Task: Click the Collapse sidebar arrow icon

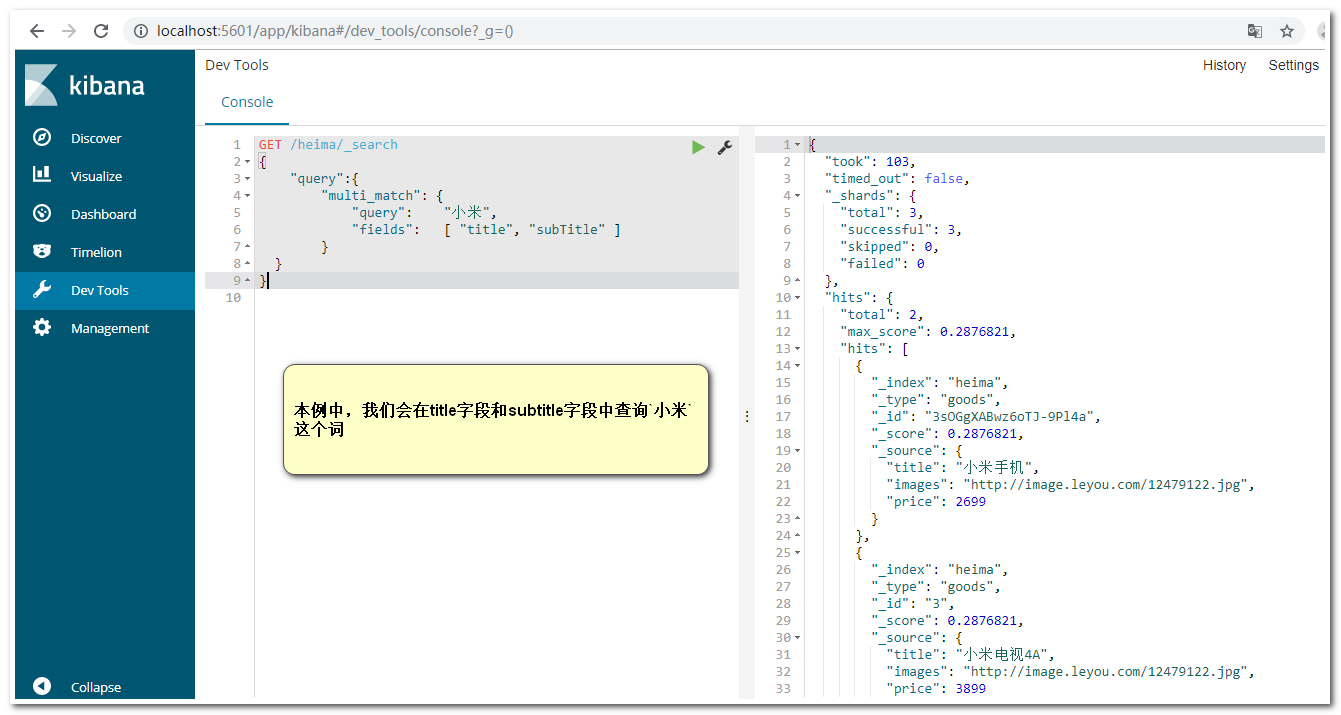Action: pyautogui.click(x=42, y=686)
